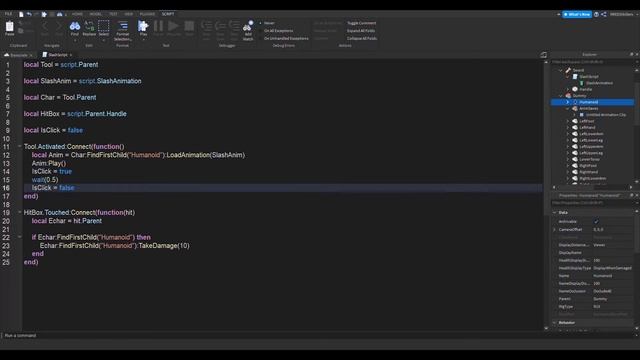Switch to the HOME ribbon tab

point(77,14)
